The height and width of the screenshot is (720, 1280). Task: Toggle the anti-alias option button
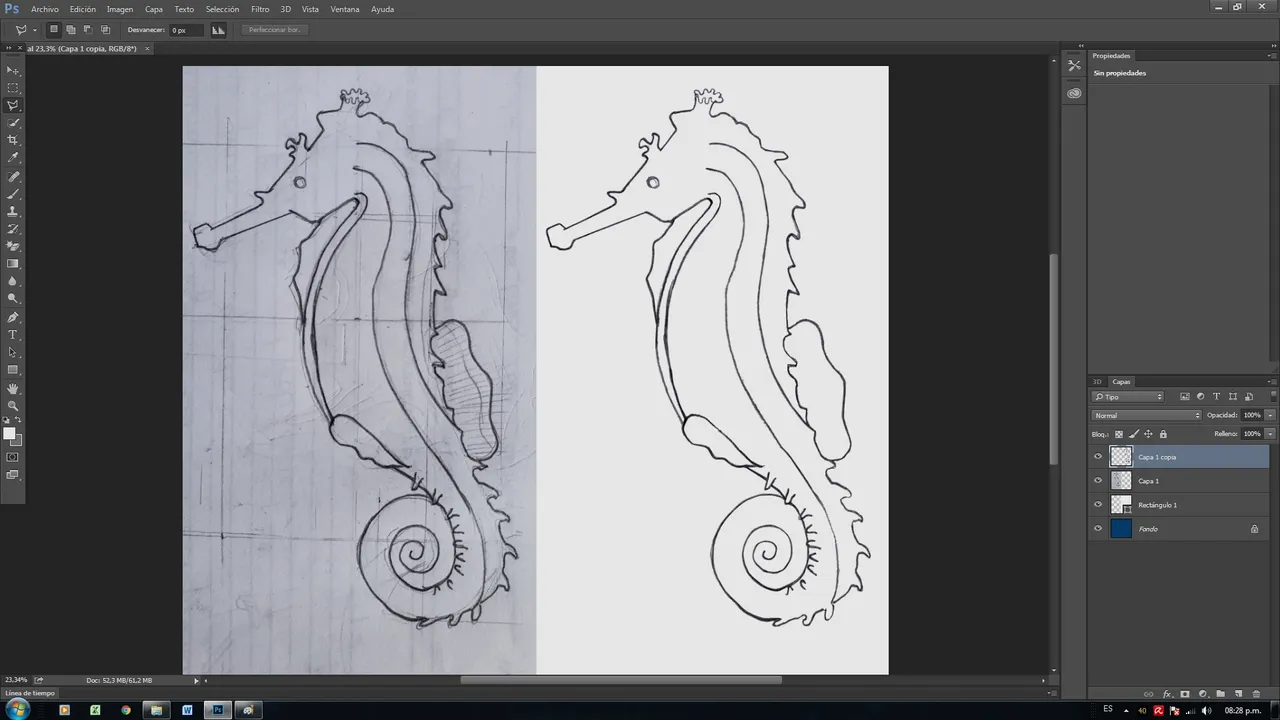218,30
